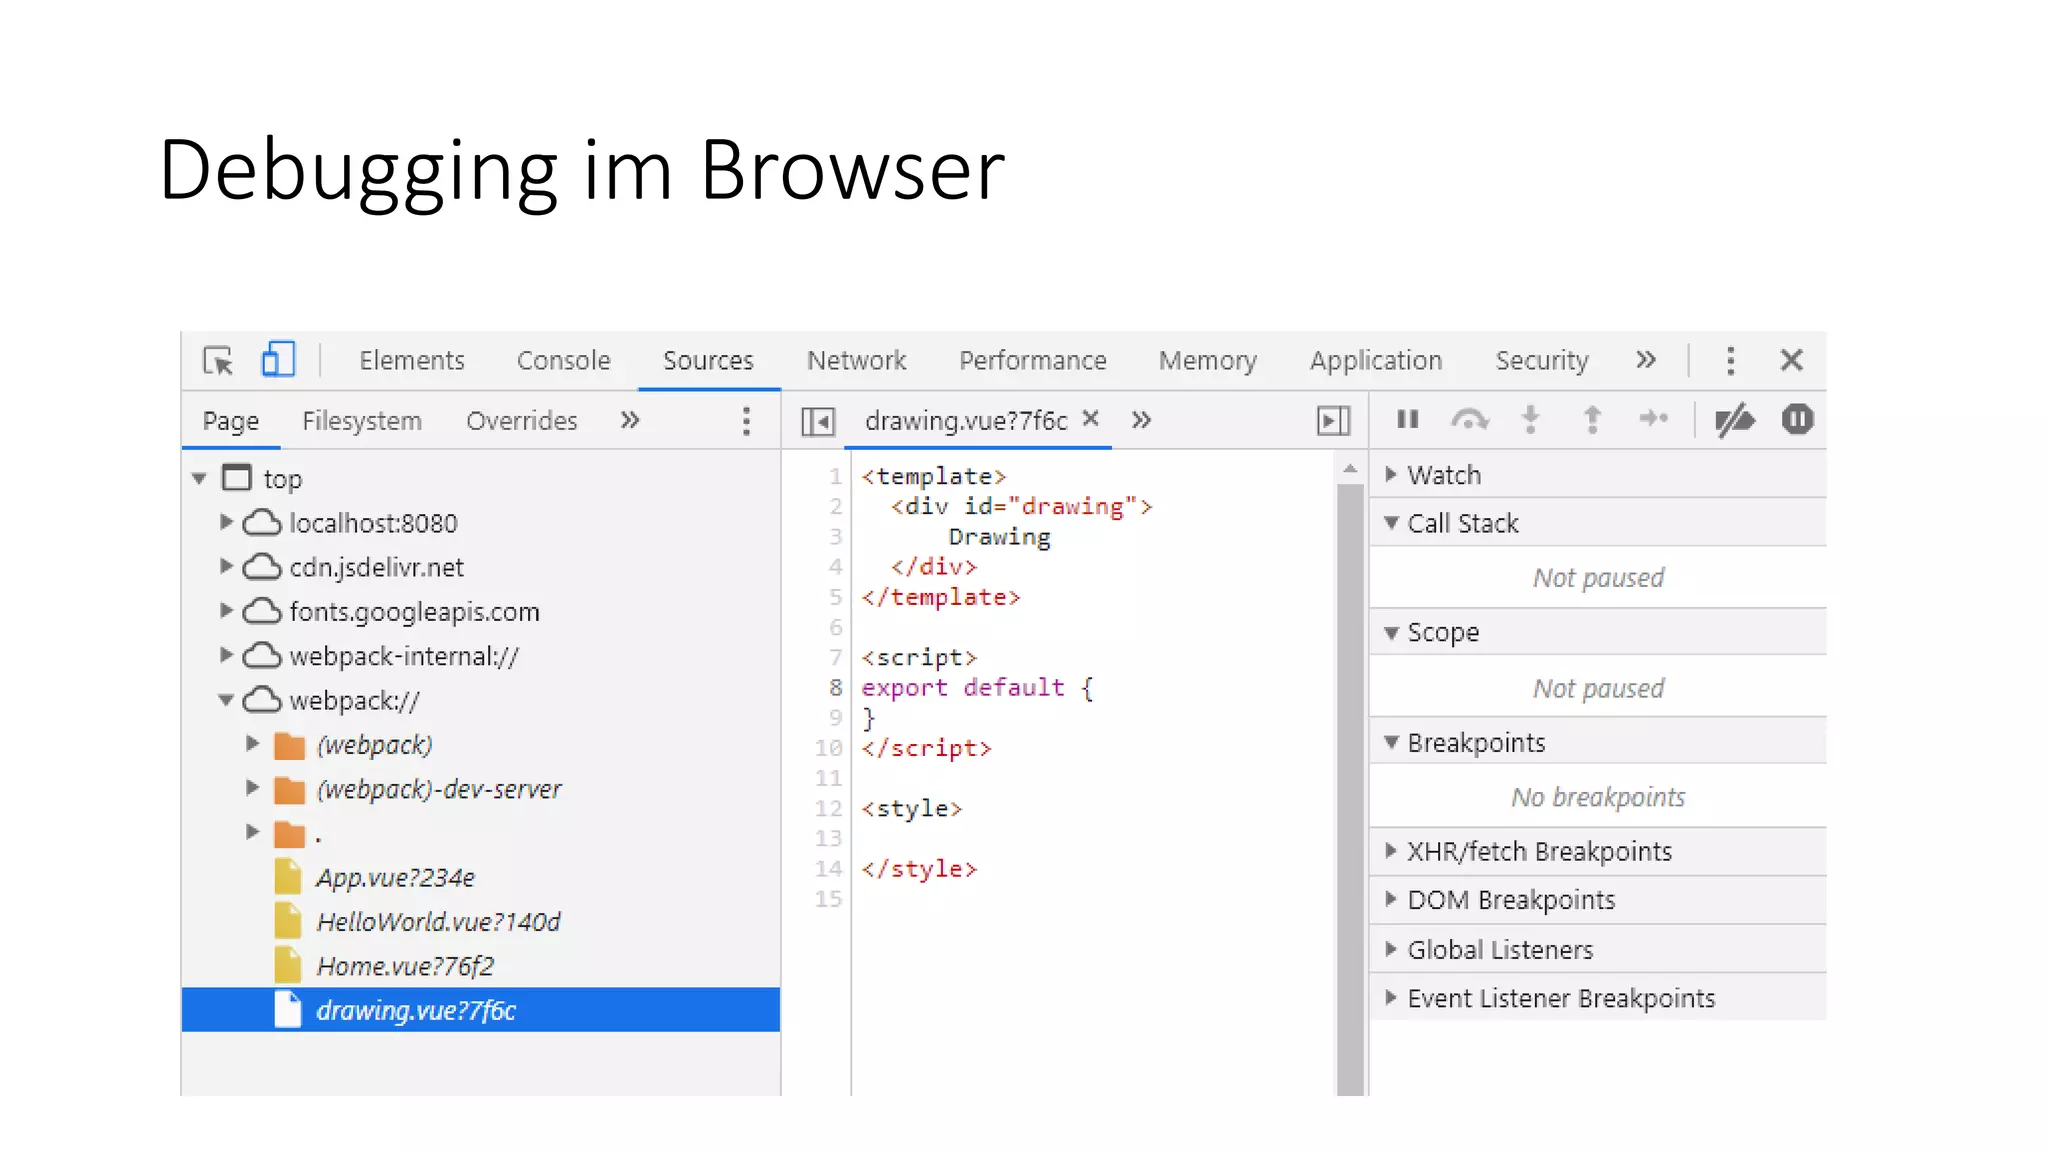
Task: Select drawing.vue?7f6c in file tree
Action: 481,1010
